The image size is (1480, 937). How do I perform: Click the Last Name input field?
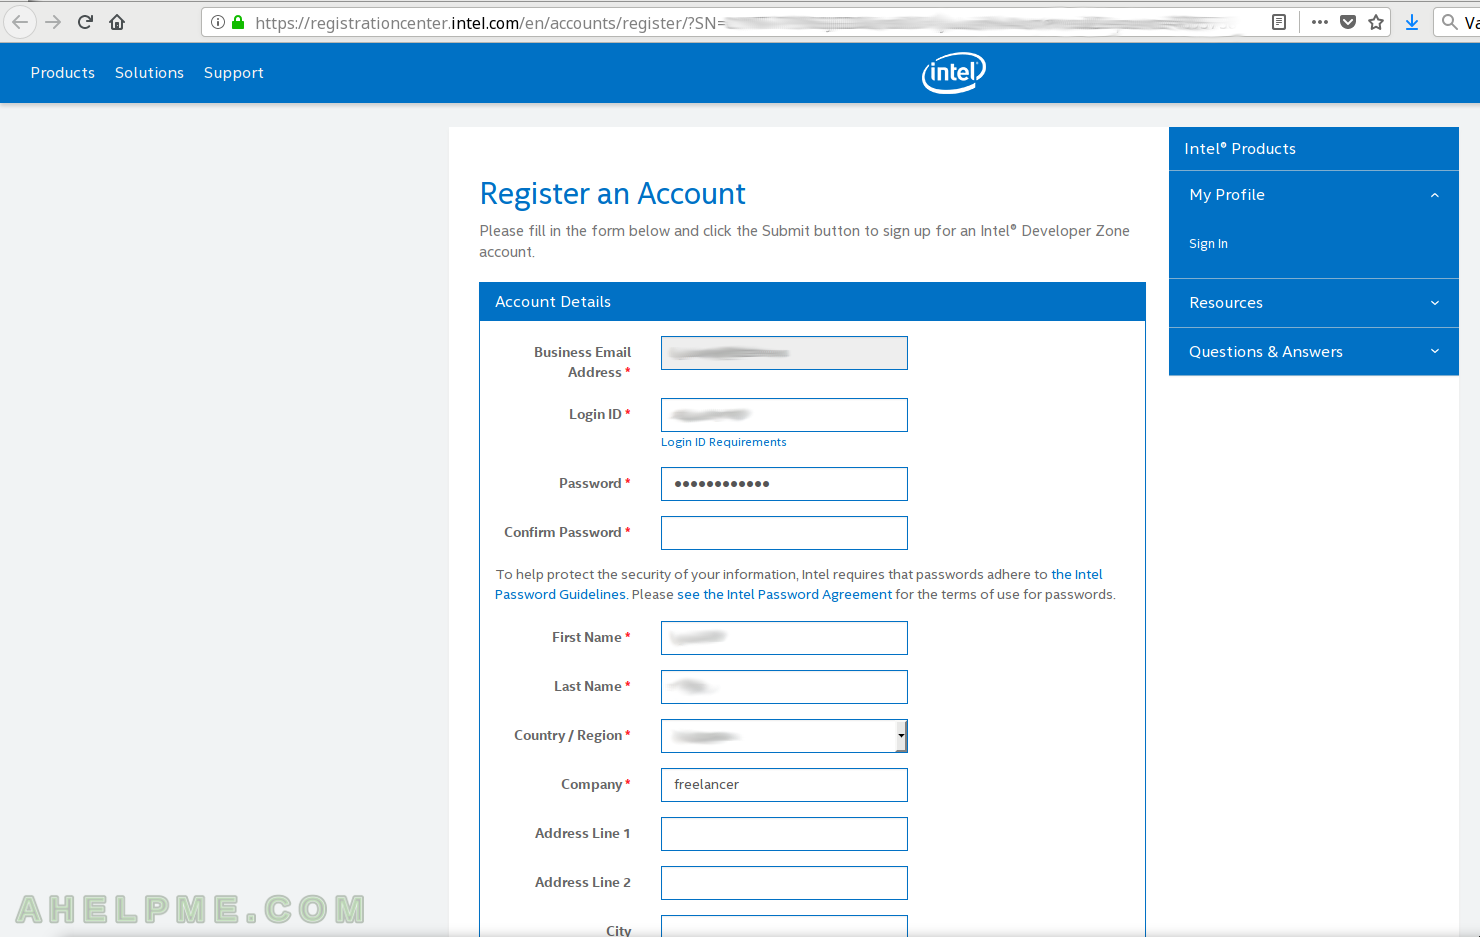784,687
